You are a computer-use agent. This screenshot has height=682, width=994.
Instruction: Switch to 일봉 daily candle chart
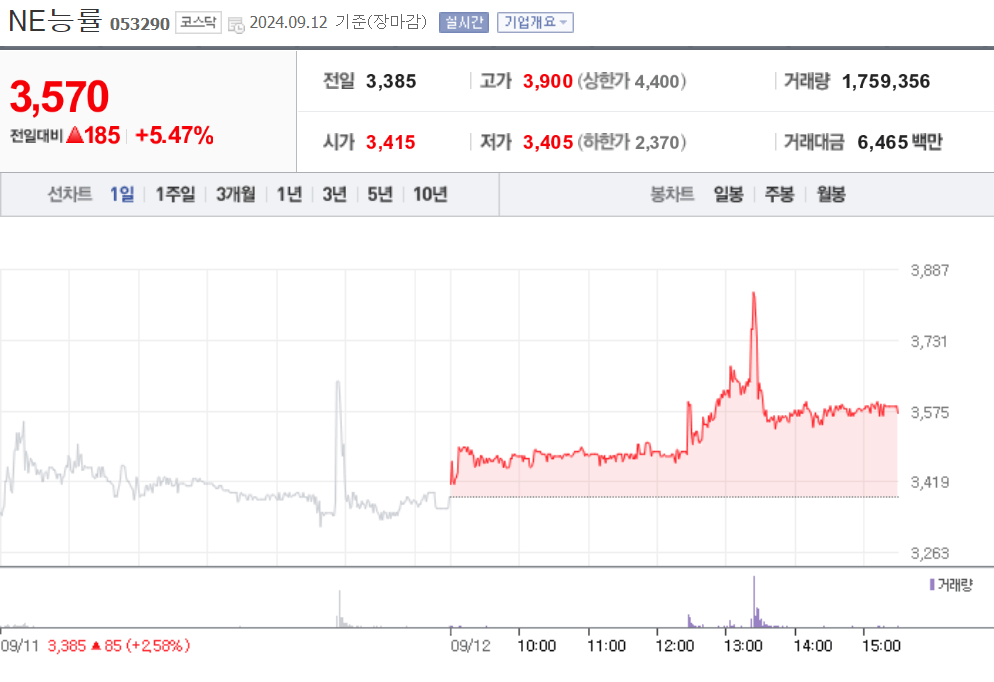pos(728,194)
